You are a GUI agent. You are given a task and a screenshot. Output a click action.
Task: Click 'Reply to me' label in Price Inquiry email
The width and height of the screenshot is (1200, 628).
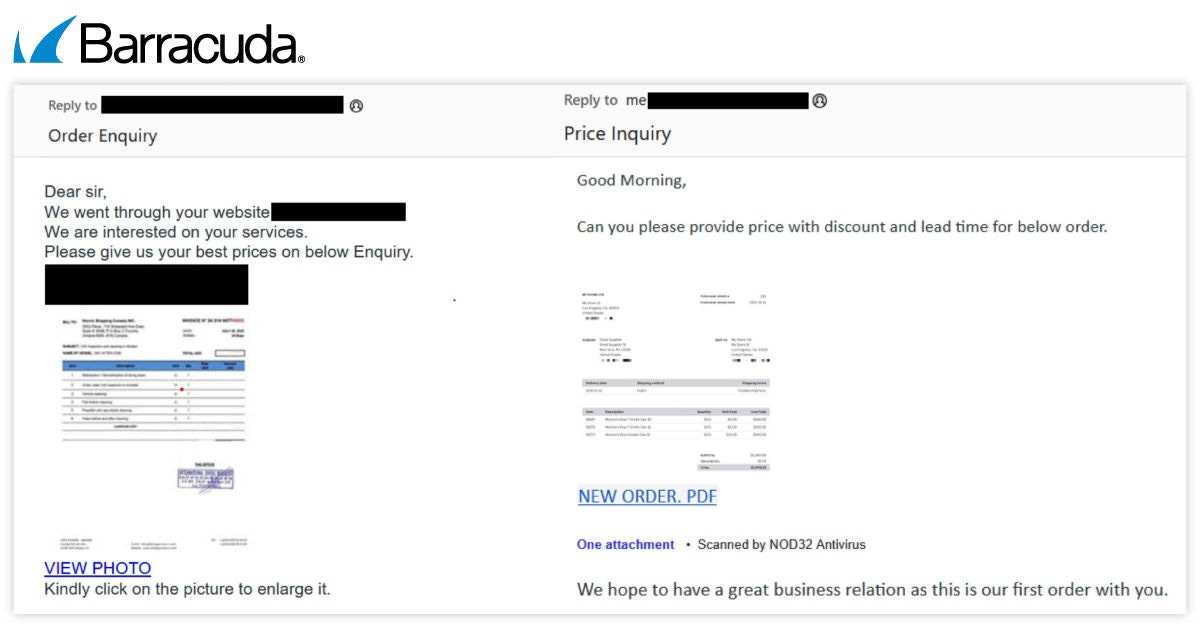click(x=605, y=100)
